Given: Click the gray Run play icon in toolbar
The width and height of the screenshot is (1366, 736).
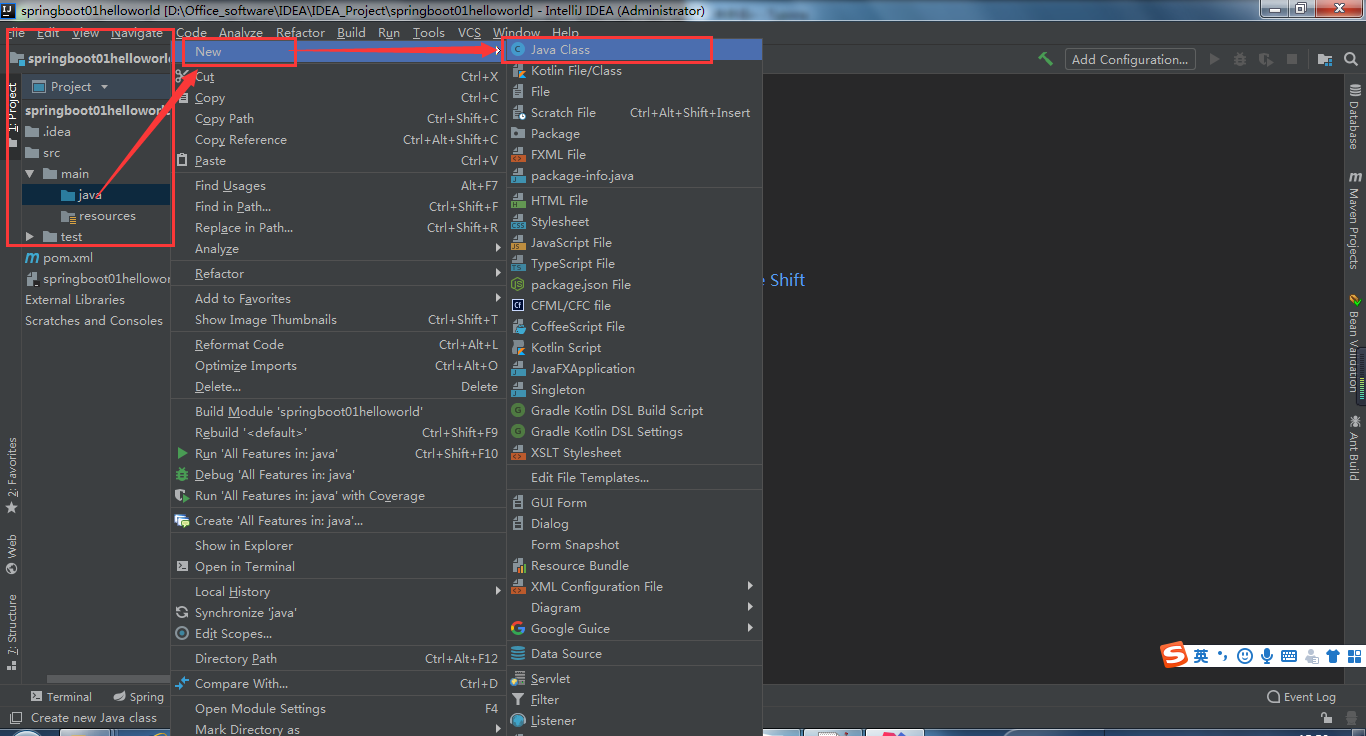Looking at the screenshot, I should (x=1214, y=59).
